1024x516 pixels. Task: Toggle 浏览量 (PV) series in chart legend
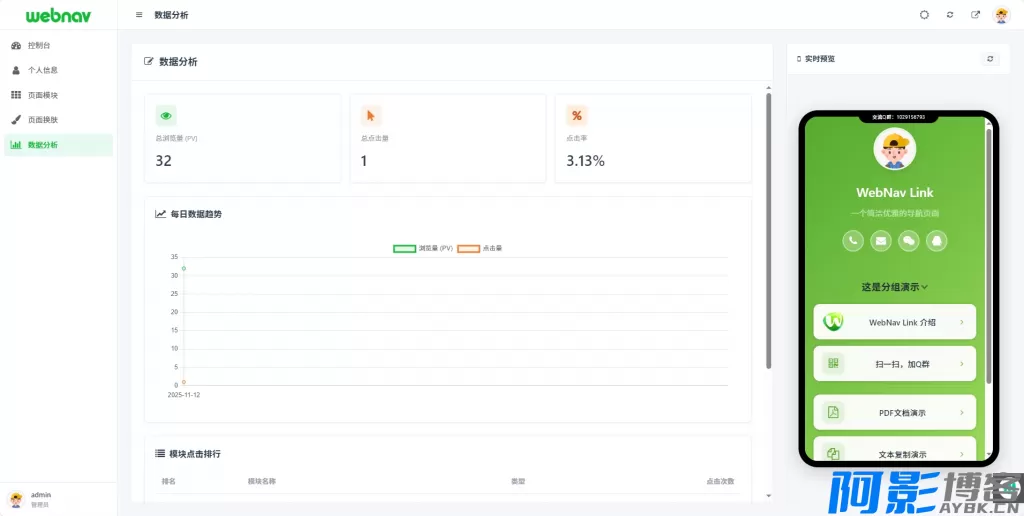click(423, 248)
